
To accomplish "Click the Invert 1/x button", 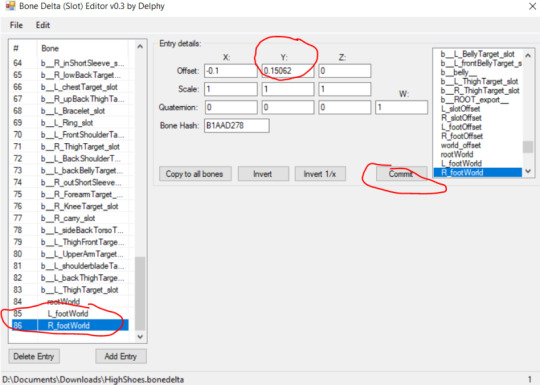I will tap(320, 174).
